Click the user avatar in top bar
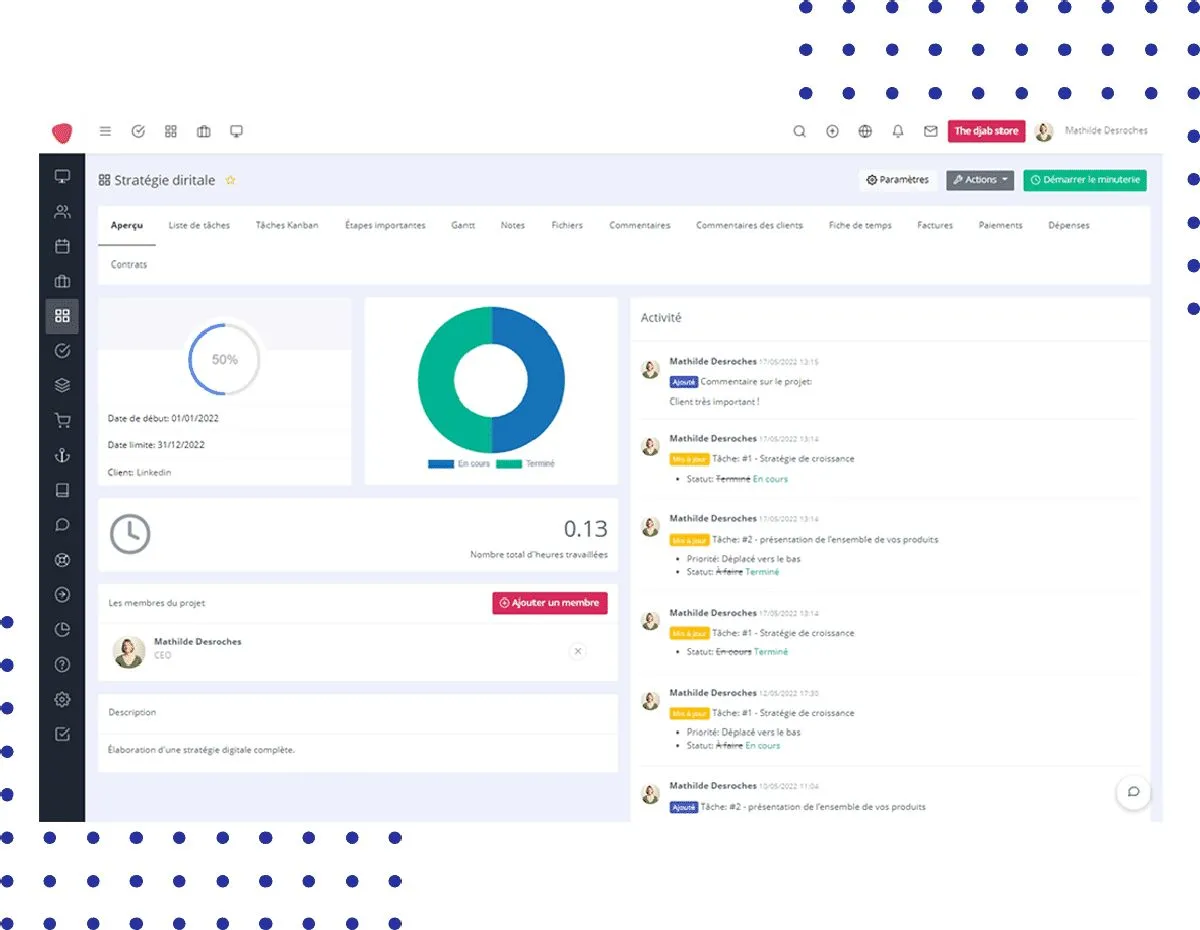The image size is (1200, 930). point(1044,131)
